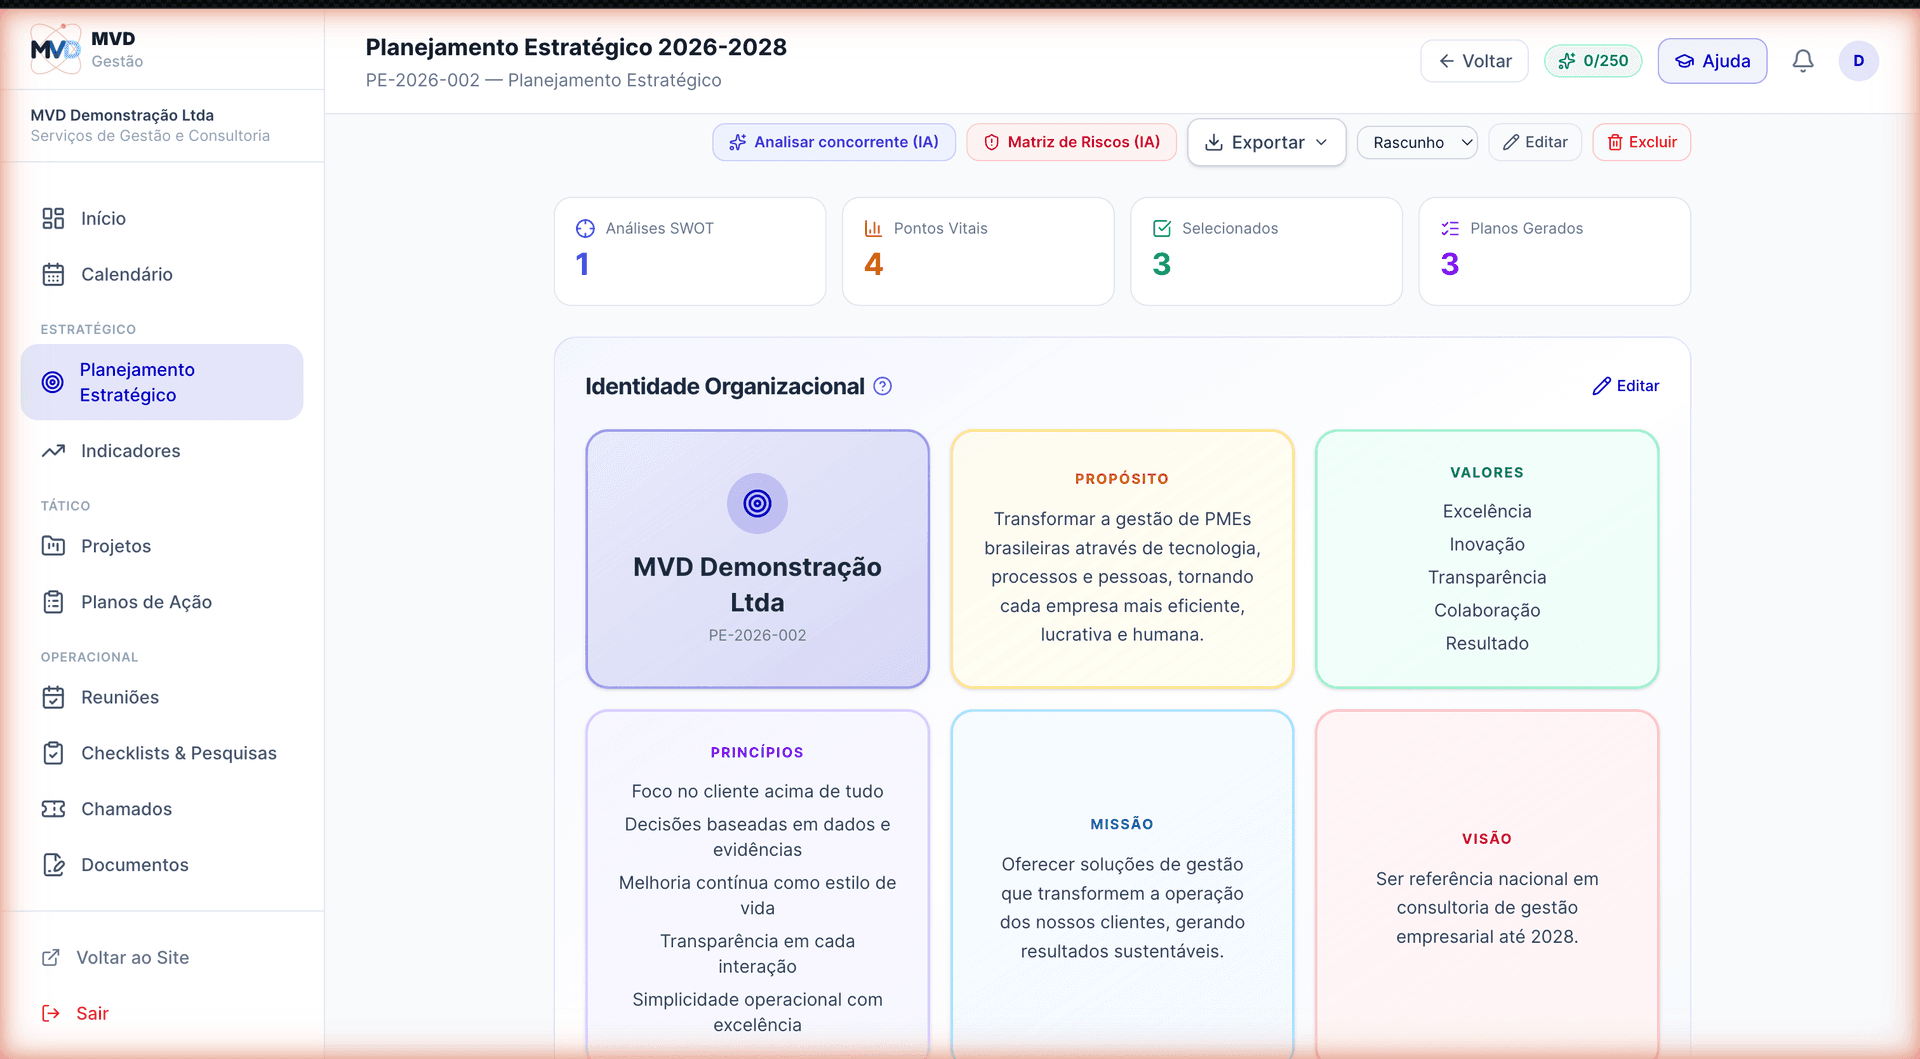Open Checklists & Pesquisas icon
Viewport: 1920px width, 1059px height.
click(53, 753)
